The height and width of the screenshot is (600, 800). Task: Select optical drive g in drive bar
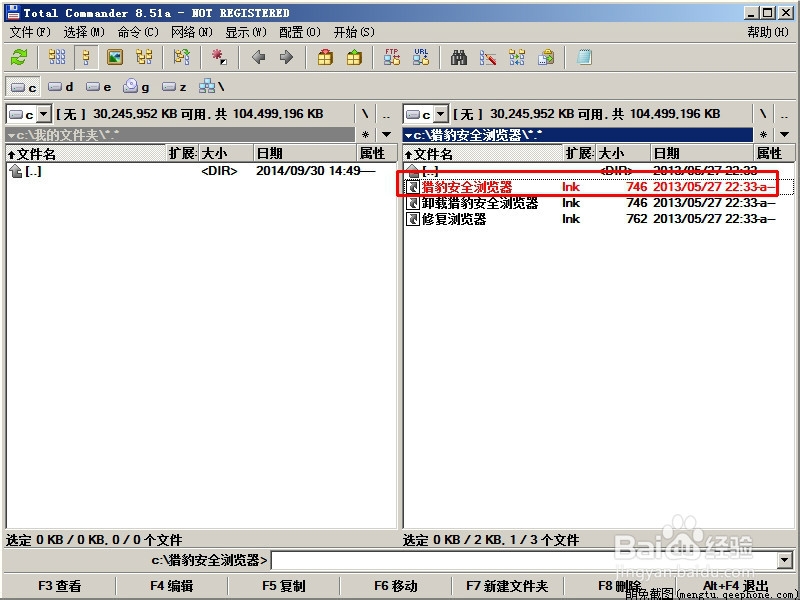[136, 87]
